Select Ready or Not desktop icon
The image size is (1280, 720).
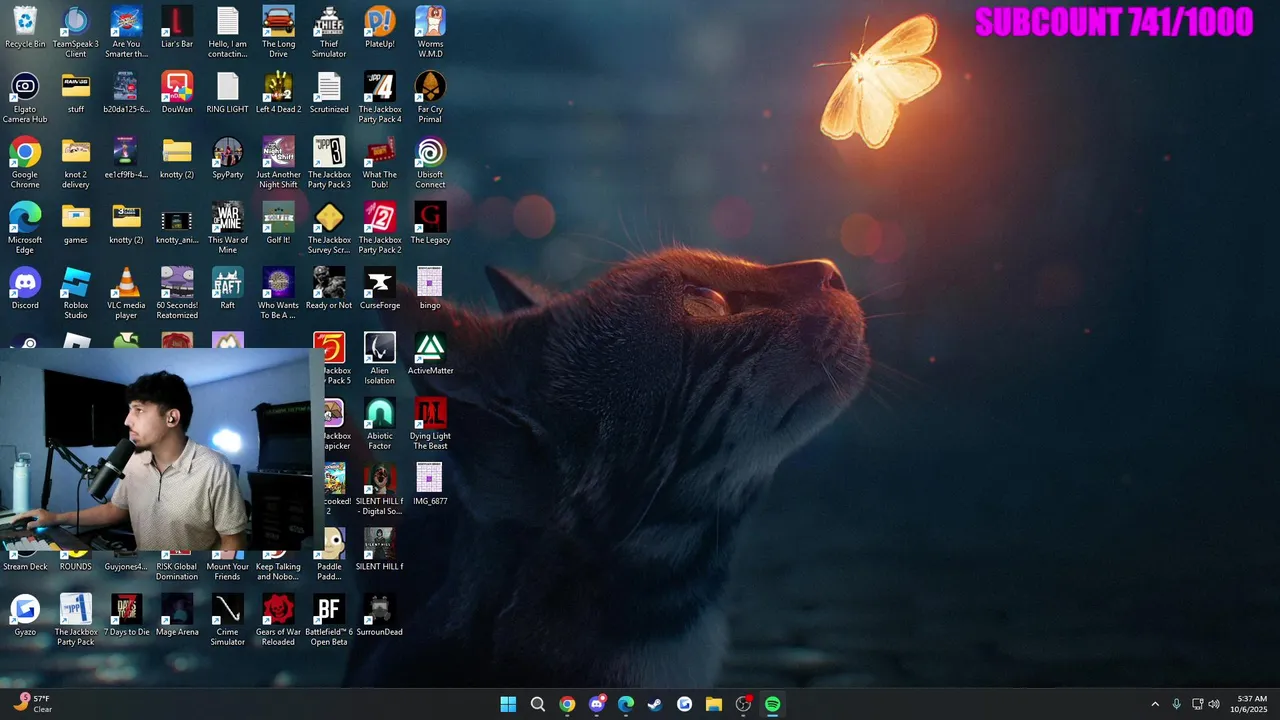coord(329,288)
